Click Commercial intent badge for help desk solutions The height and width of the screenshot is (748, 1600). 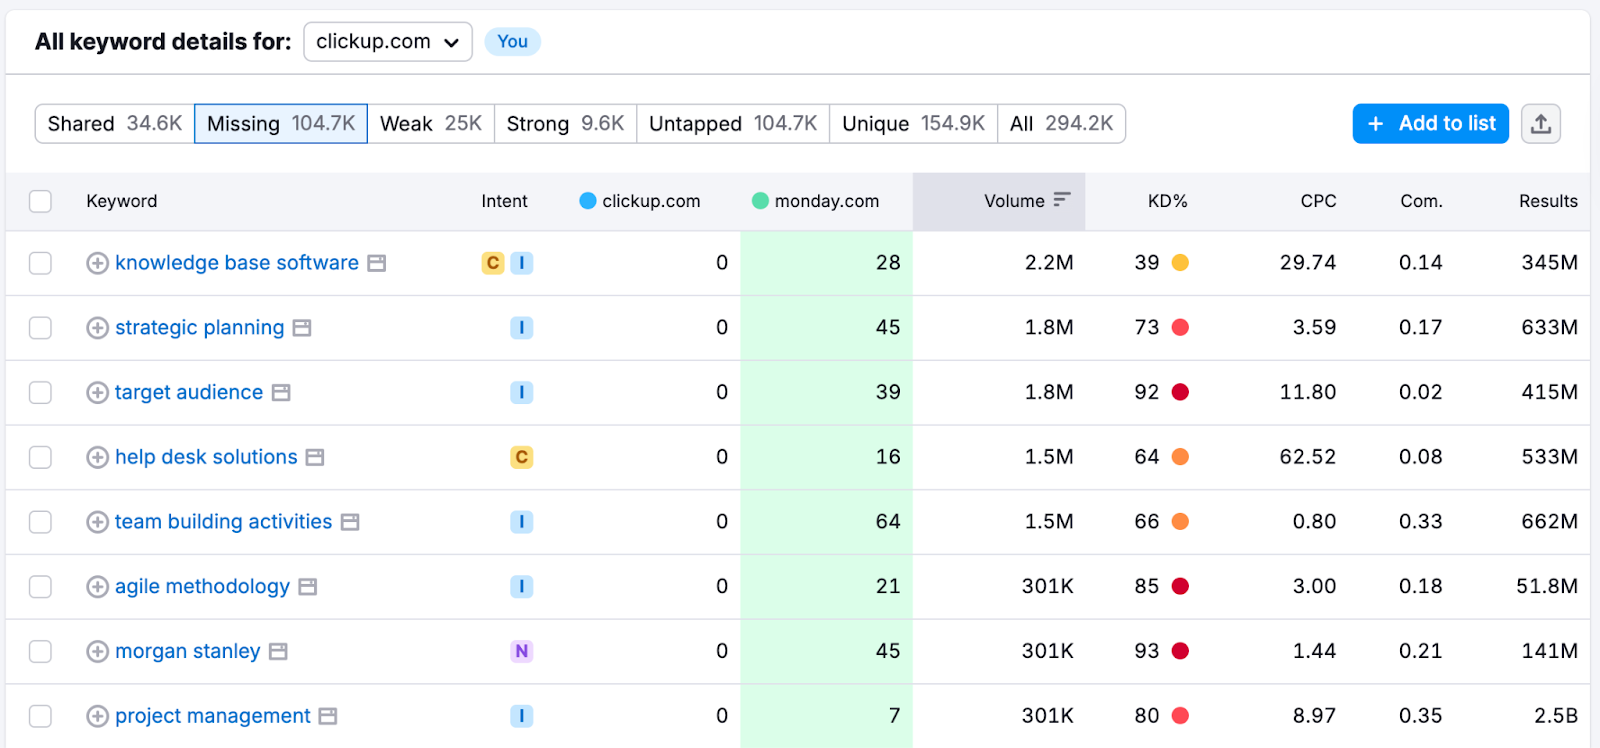pyautogui.click(x=522, y=457)
